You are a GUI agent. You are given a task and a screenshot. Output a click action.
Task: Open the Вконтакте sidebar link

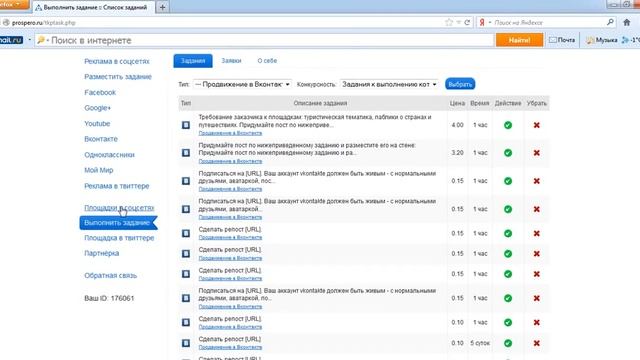(101, 139)
